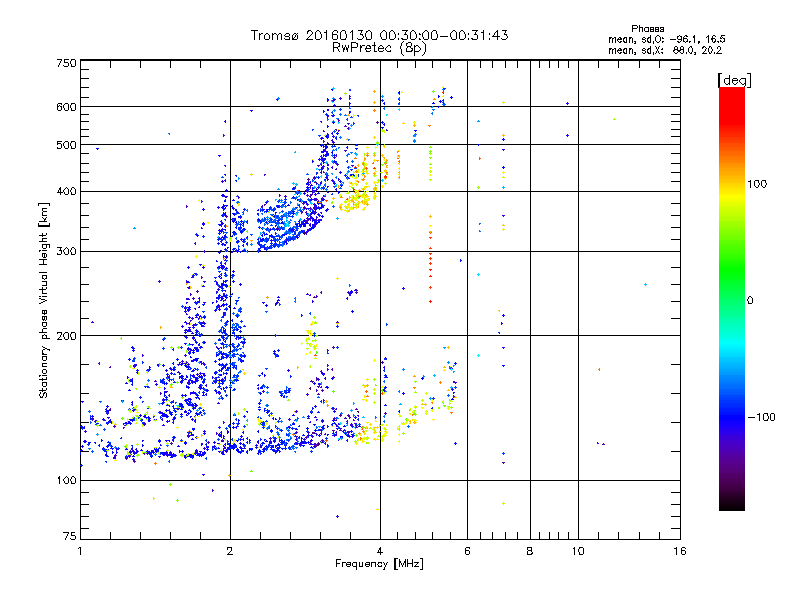This screenshot has height=600, width=800.
Task: Click the 100 tick on the height axis
Action: [66, 480]
